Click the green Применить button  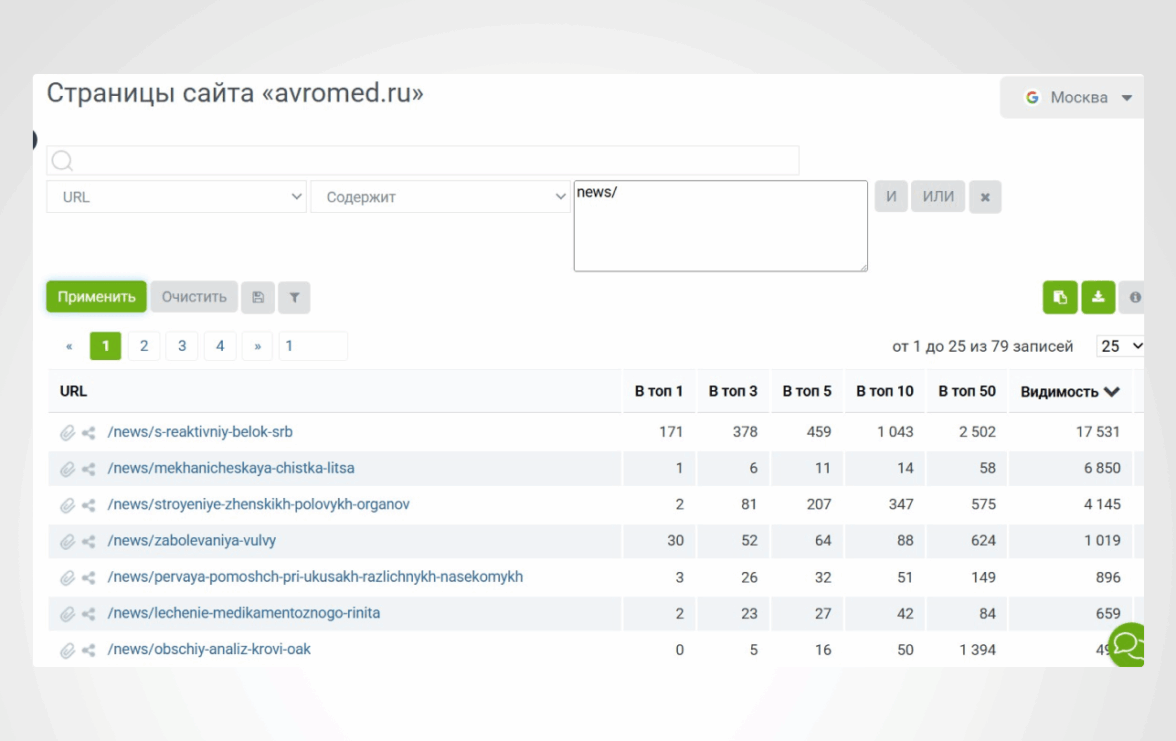[x=96, y=297]
